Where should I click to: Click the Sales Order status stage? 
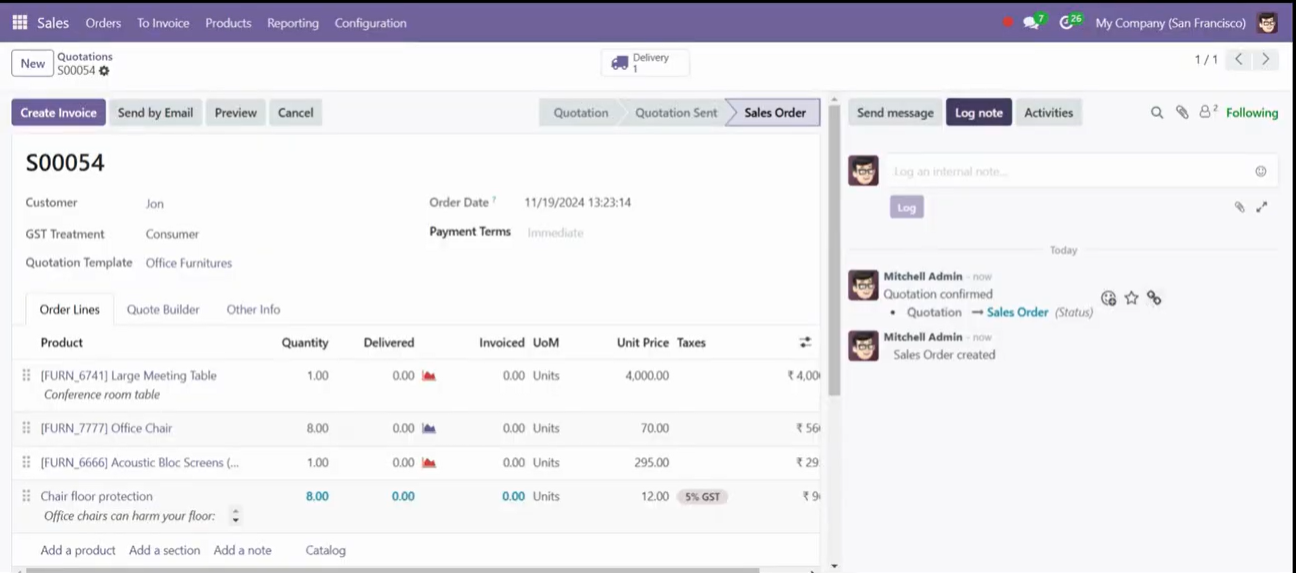coord(775,113)
